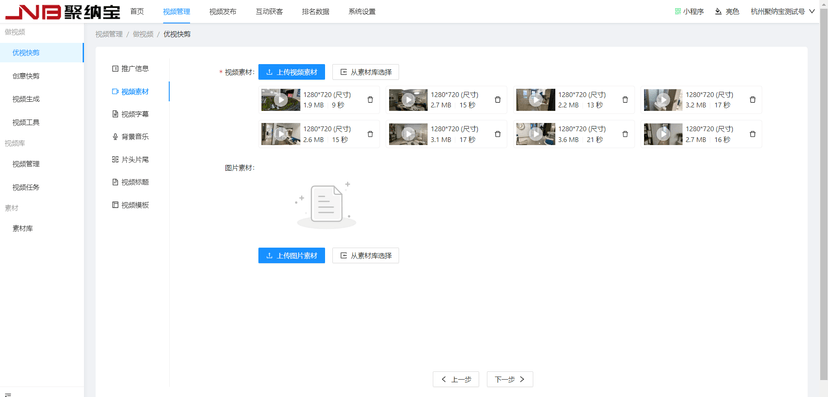Viewport: 828px width, 397px height.
Task: Click the 上传图片素材 button
Action: 291,256
